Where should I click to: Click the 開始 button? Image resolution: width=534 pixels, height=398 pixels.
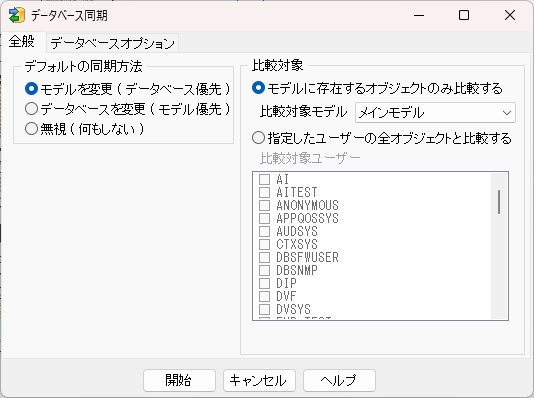coord(179,380)
